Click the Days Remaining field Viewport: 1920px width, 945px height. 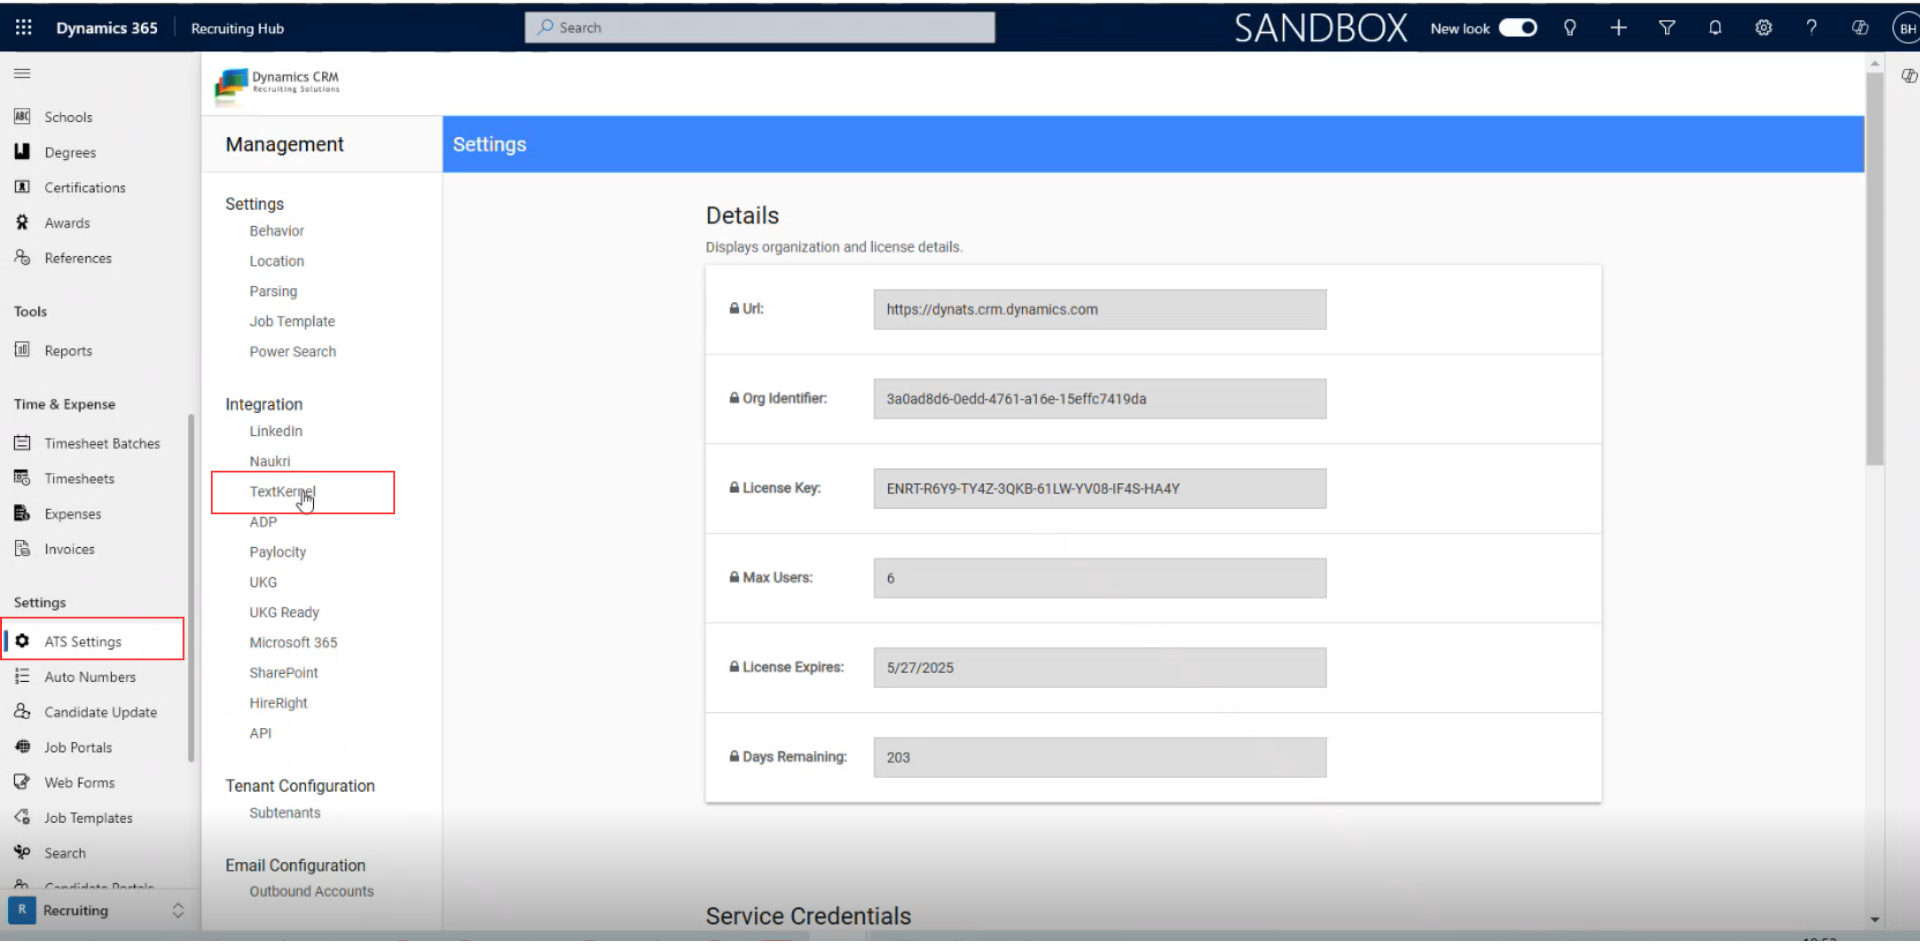point(1099,757)
